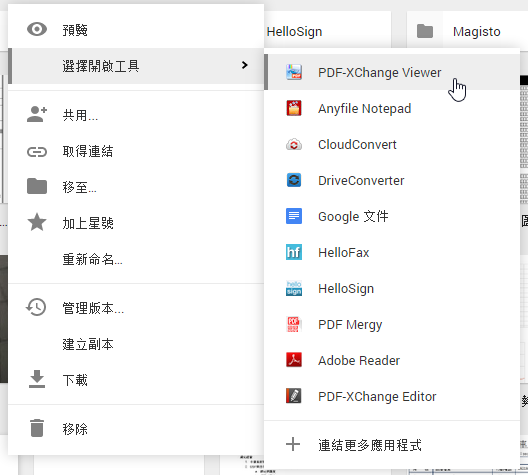Open with PDF-XChange Editor
528x475 pixels.
(392, 396)
